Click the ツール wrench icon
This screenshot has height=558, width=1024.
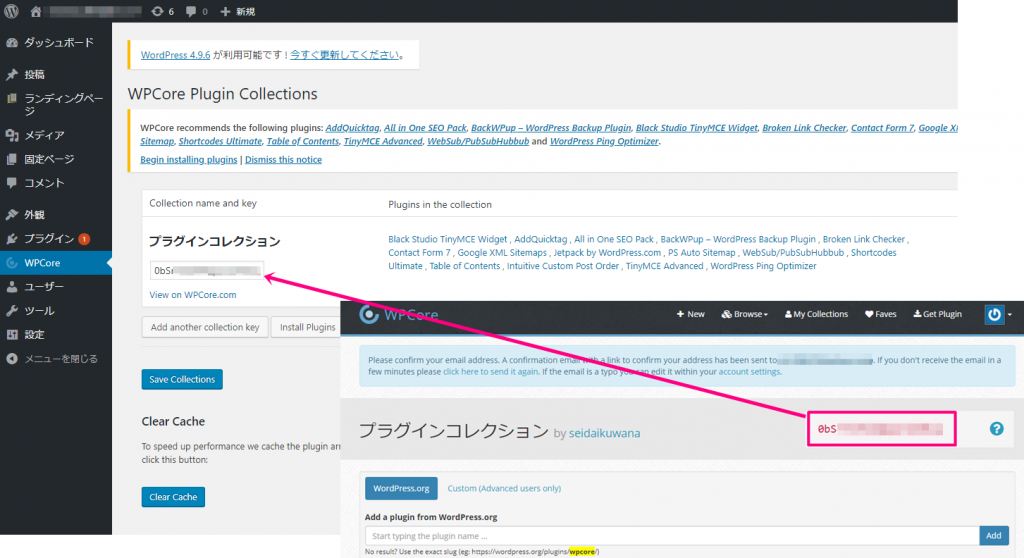[12, 310]
